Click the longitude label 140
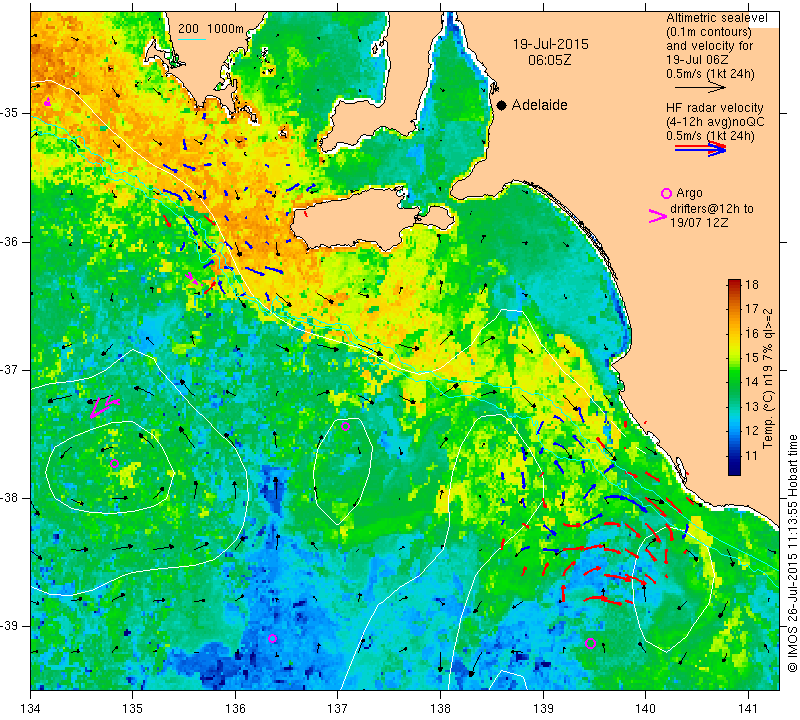800x720 pixels. pyautogui.click(x=645, y=709)
